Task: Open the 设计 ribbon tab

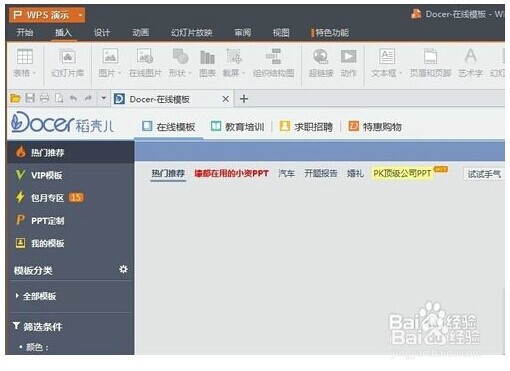Action: (x=102, y=32)
